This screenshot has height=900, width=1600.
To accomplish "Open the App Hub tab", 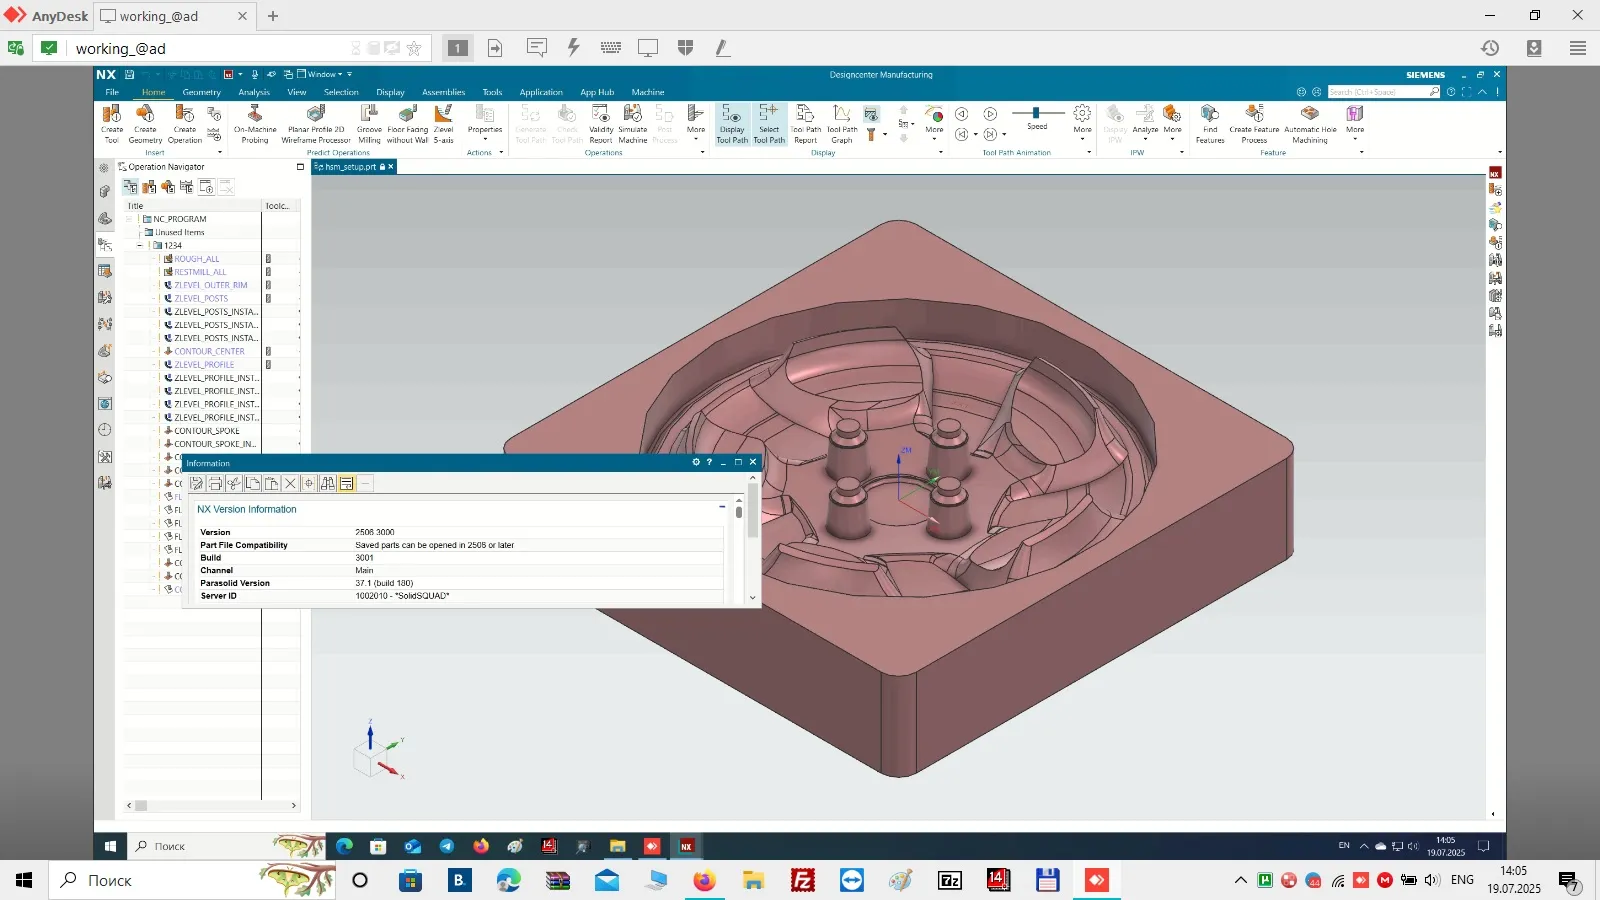I will tap(597, 92).
